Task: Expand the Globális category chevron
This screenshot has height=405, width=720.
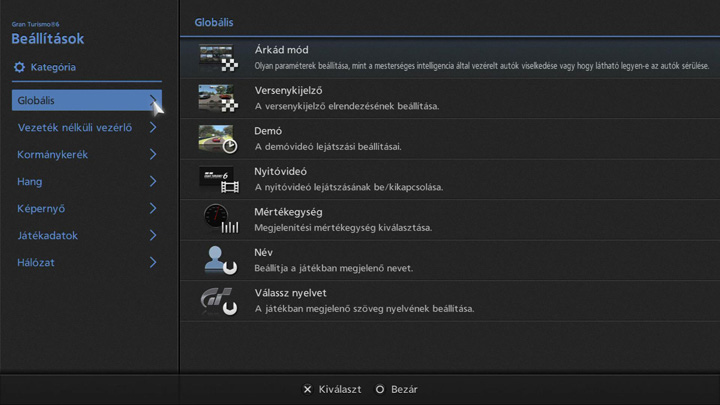Action: click(153, 100)
